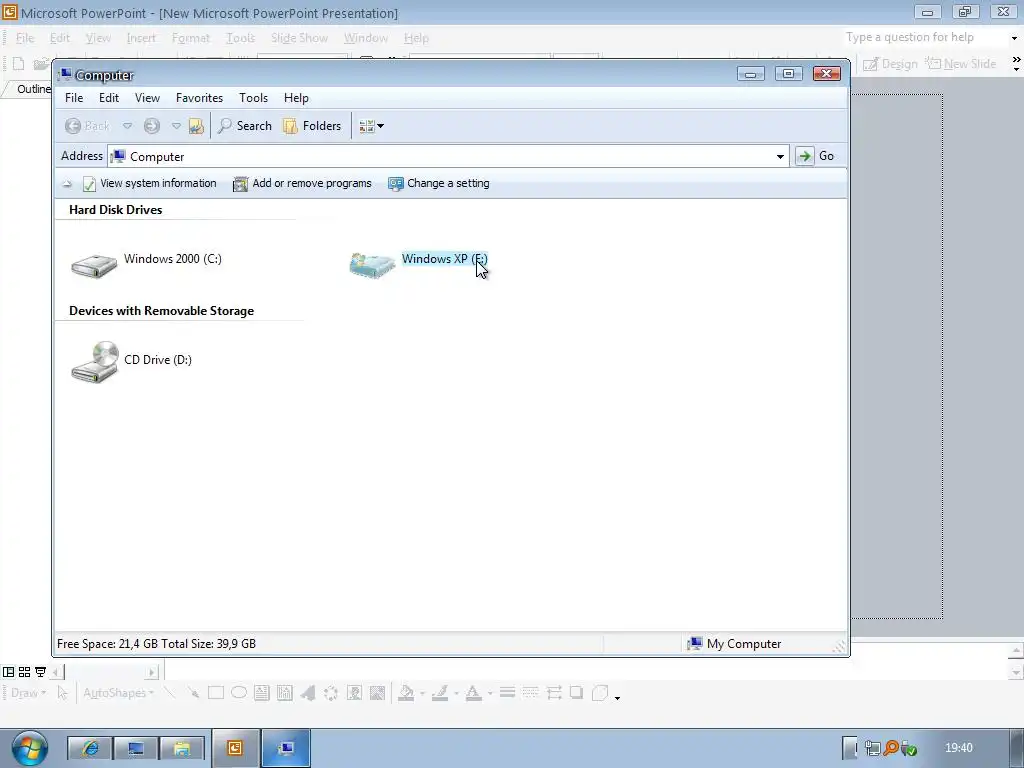The height and width of the screenshot is (768, 1024).
Task: Click the Back arrow in Computer window
Action: pyautogui.click(x=88, y=126)
